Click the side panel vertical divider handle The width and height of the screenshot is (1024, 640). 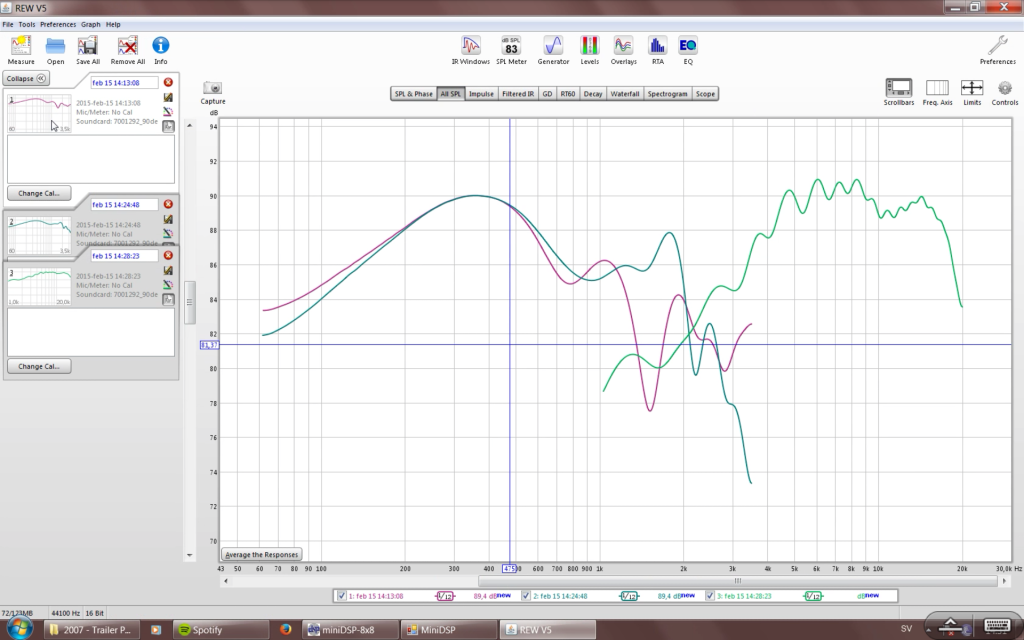[189, 302]
